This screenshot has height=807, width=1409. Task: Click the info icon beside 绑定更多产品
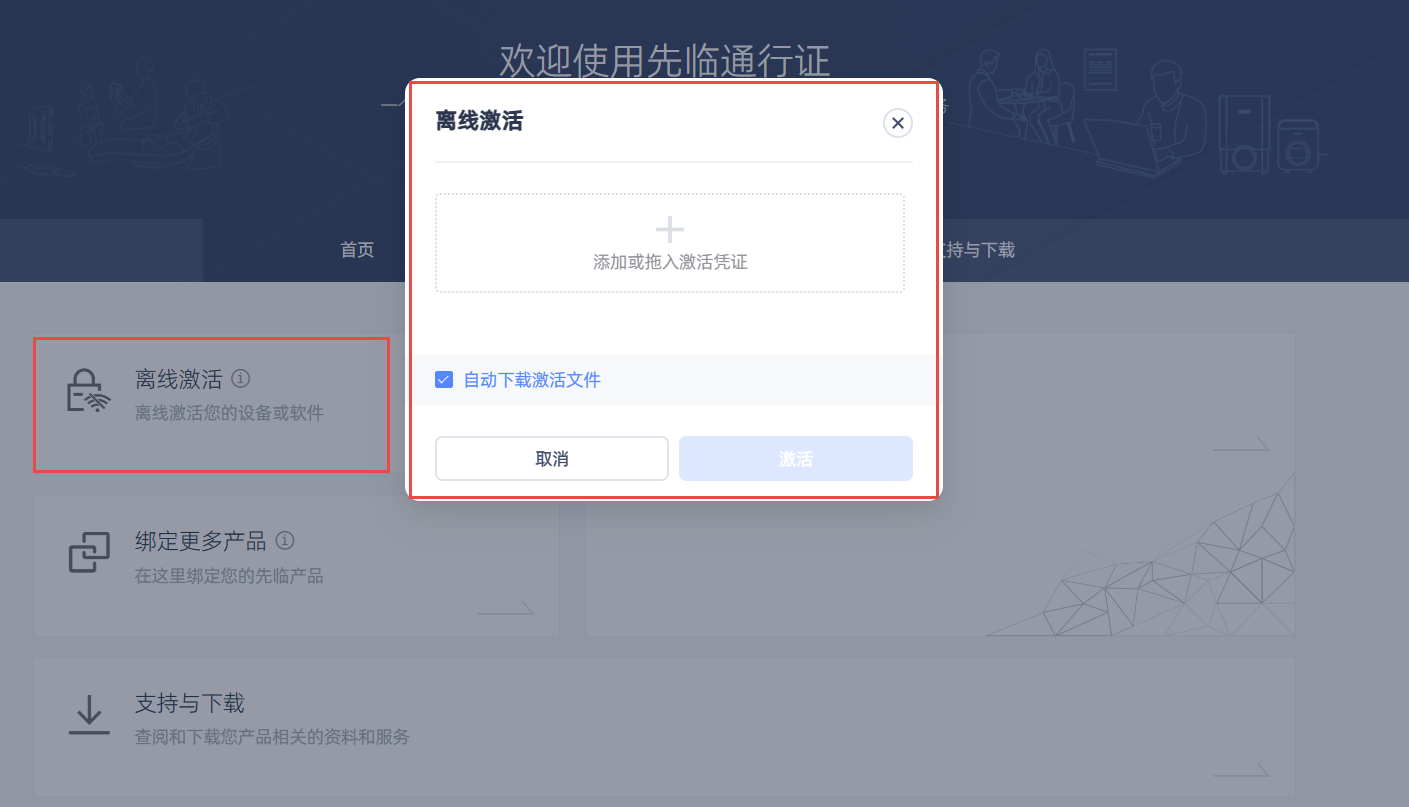click(285, 541)
